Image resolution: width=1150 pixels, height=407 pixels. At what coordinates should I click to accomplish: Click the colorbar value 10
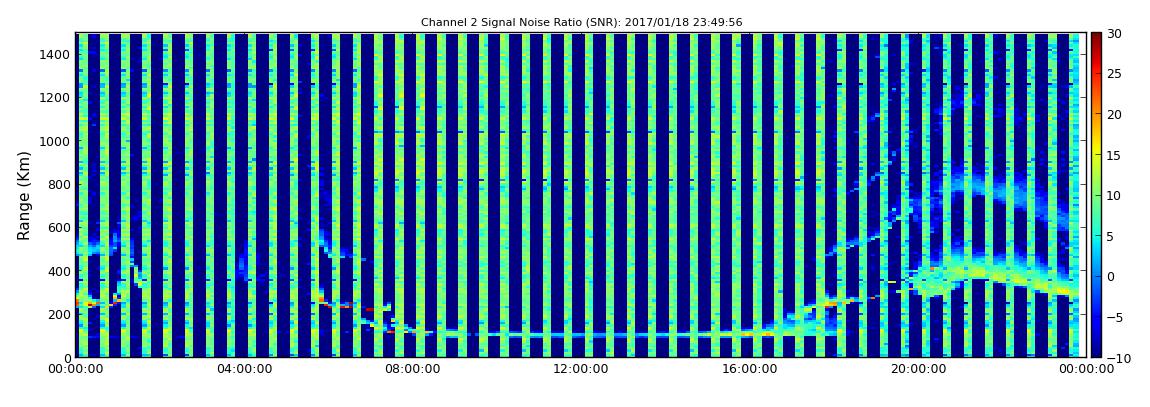pos(1114,195)
